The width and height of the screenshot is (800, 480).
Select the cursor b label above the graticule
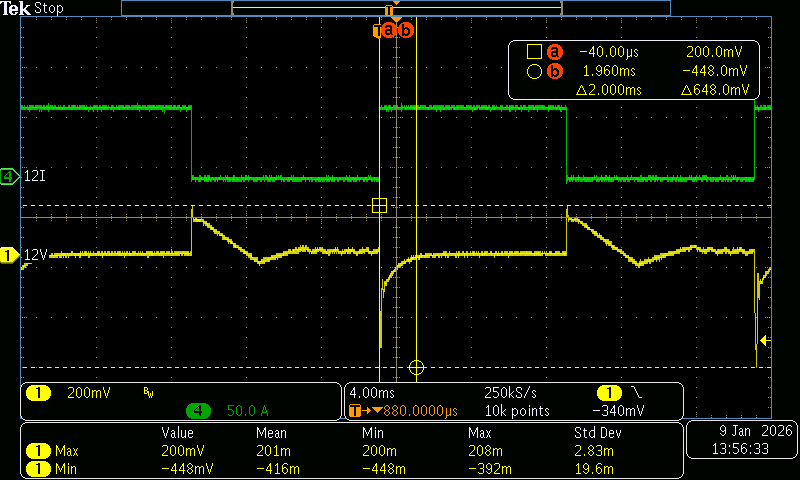click(x=405, y=30)
